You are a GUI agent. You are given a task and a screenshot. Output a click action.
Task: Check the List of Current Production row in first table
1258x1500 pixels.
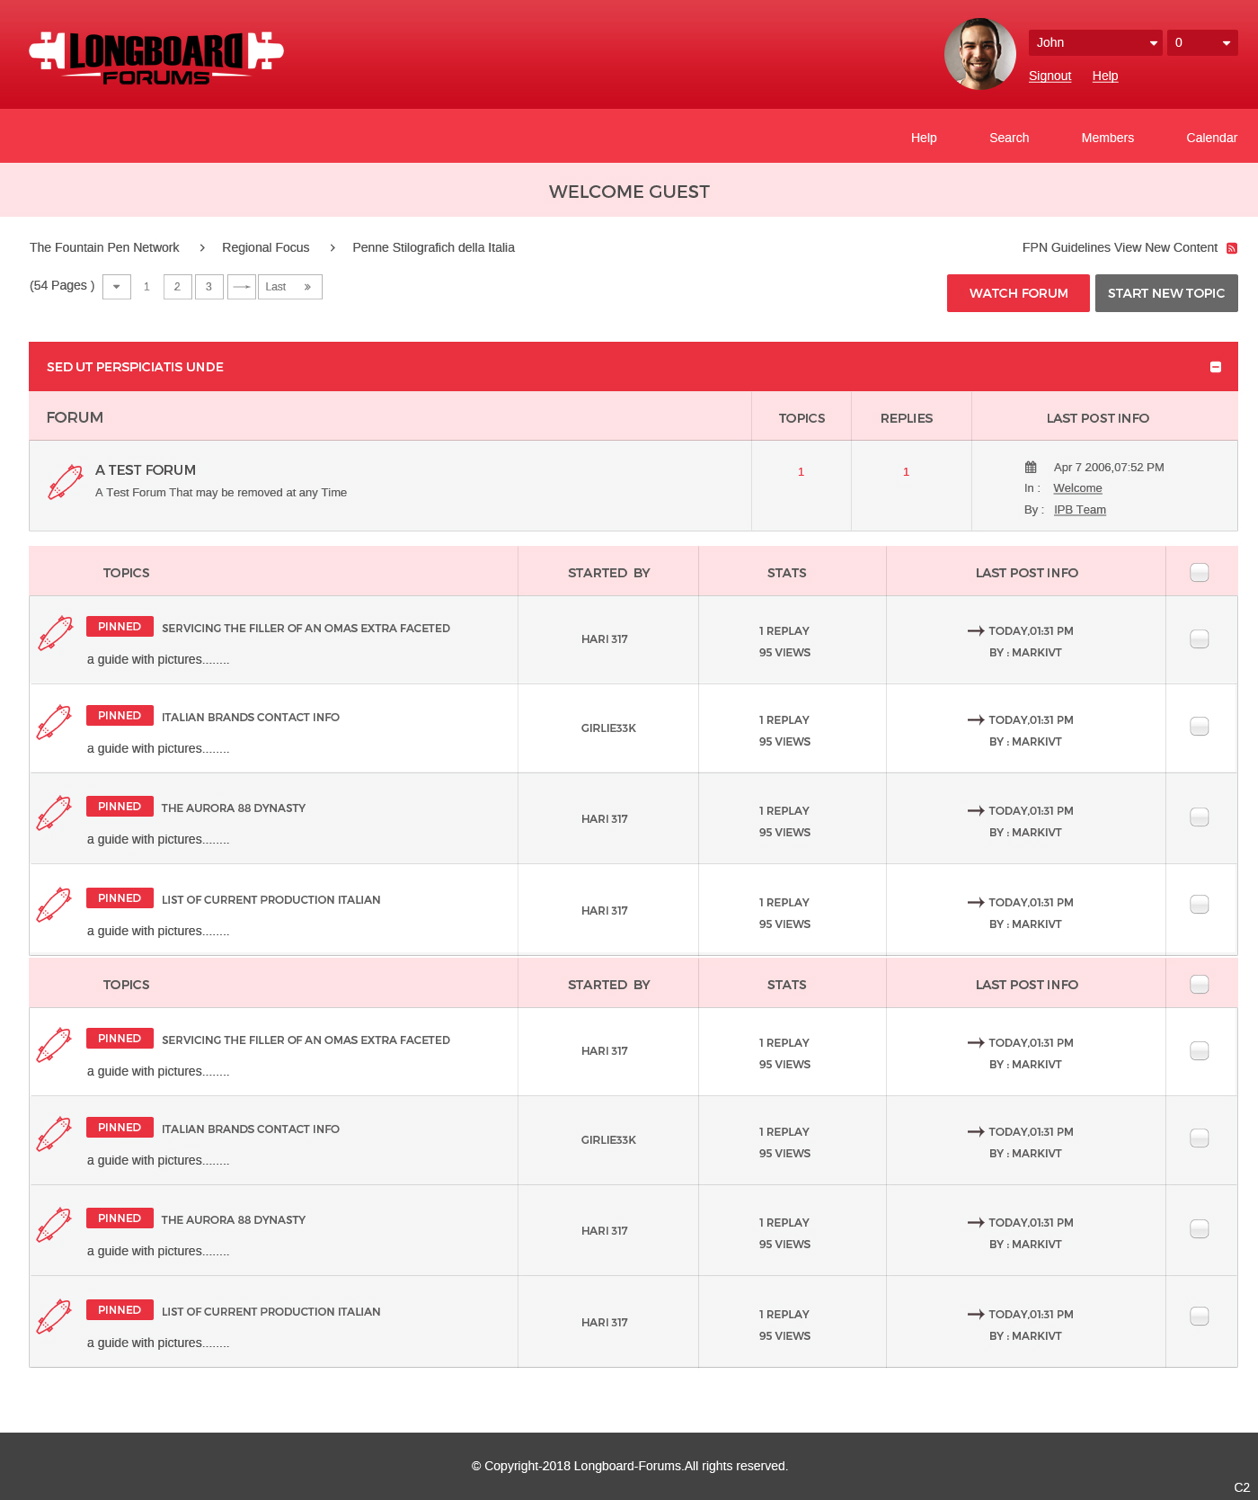point(1199,904)
